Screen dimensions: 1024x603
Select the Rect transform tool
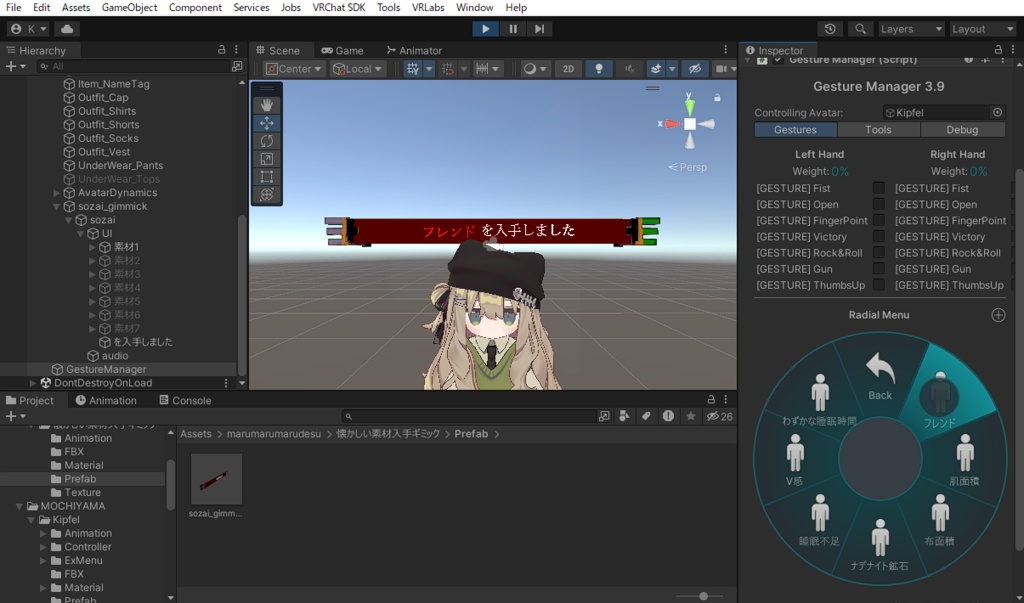point(266,176)
